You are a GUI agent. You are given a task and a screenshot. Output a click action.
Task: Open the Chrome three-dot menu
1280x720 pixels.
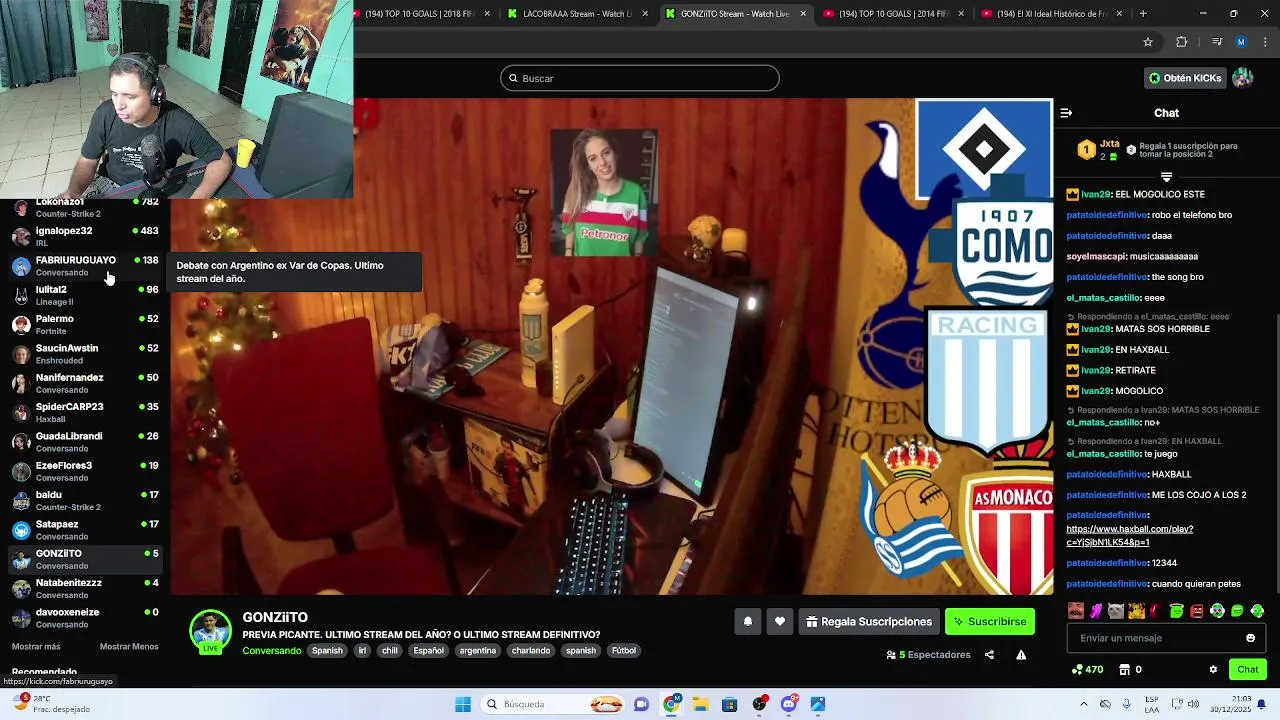pos(1266,42)
